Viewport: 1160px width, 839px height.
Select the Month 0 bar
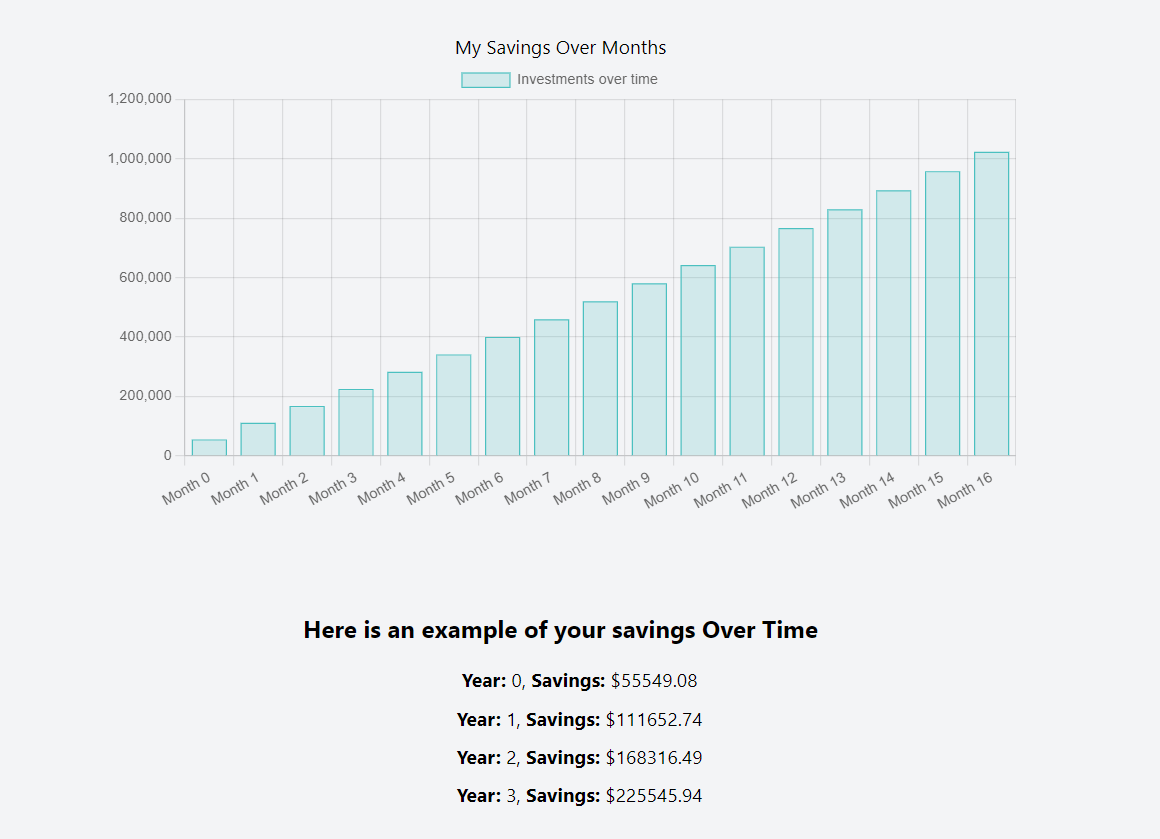[208, 448]
